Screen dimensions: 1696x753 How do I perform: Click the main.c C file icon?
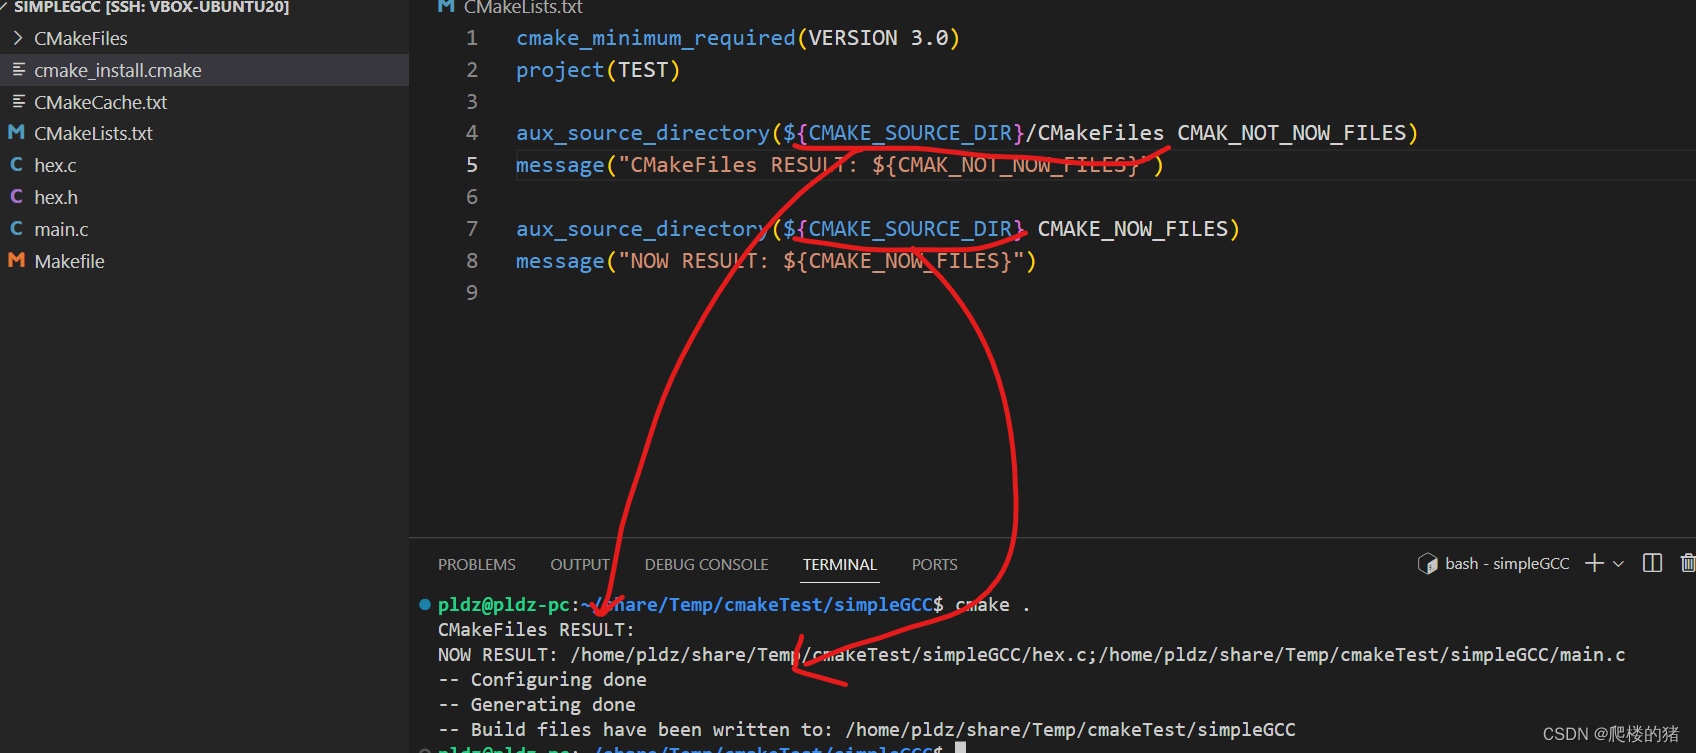[x=16, y=229]
